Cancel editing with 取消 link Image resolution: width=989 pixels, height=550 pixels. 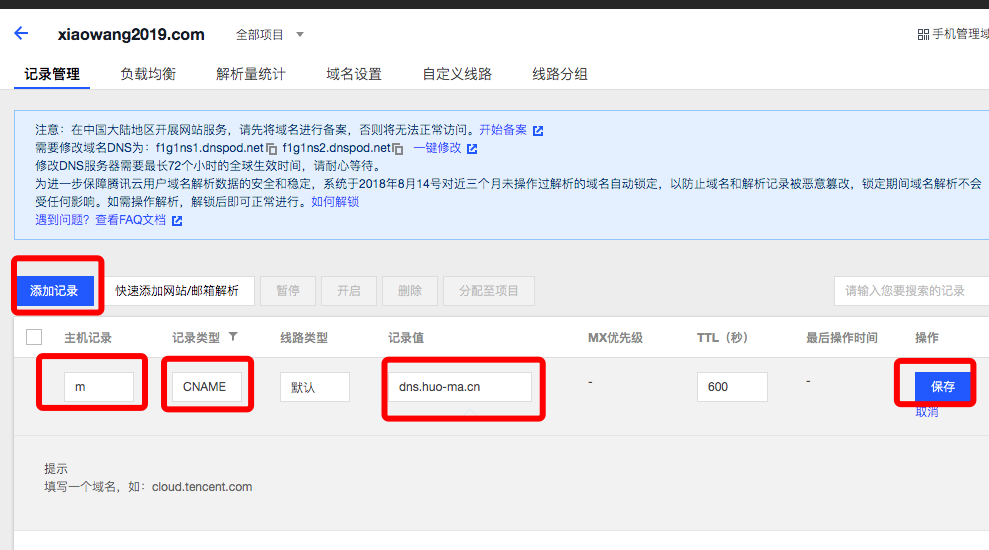point(927,412)
